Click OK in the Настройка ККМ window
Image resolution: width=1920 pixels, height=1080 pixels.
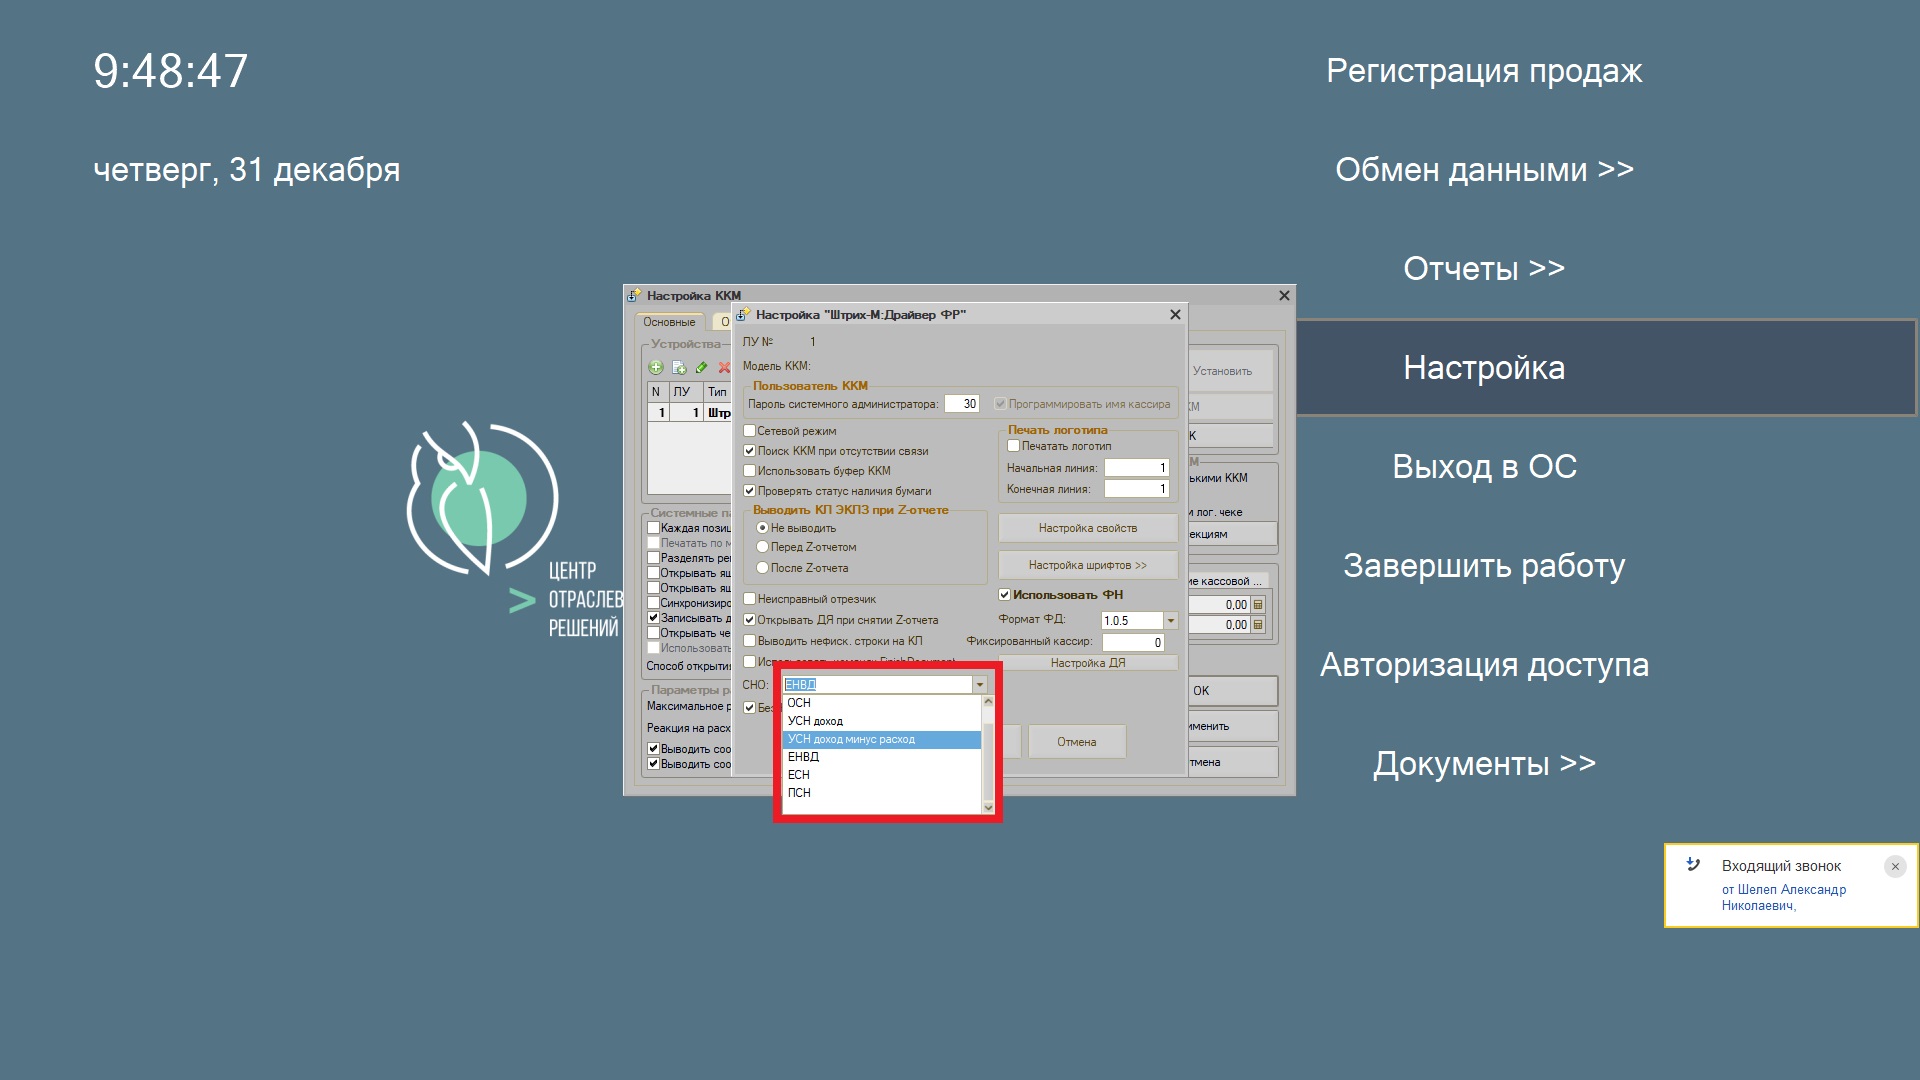tap(1233, 691)
